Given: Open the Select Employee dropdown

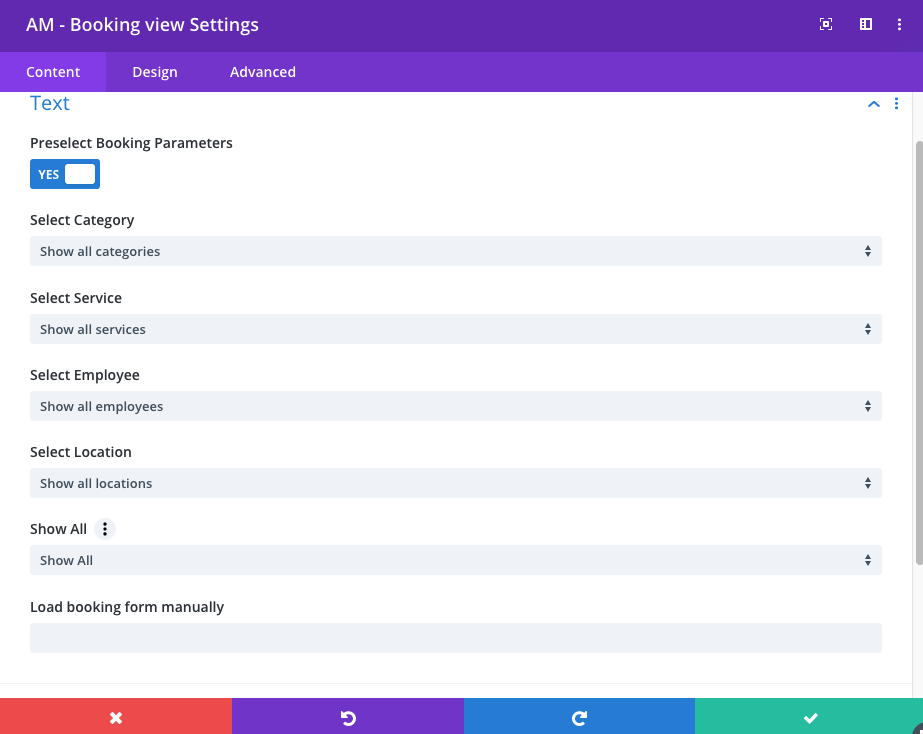Looking at the screenshot, I should [x=455, y=406].
